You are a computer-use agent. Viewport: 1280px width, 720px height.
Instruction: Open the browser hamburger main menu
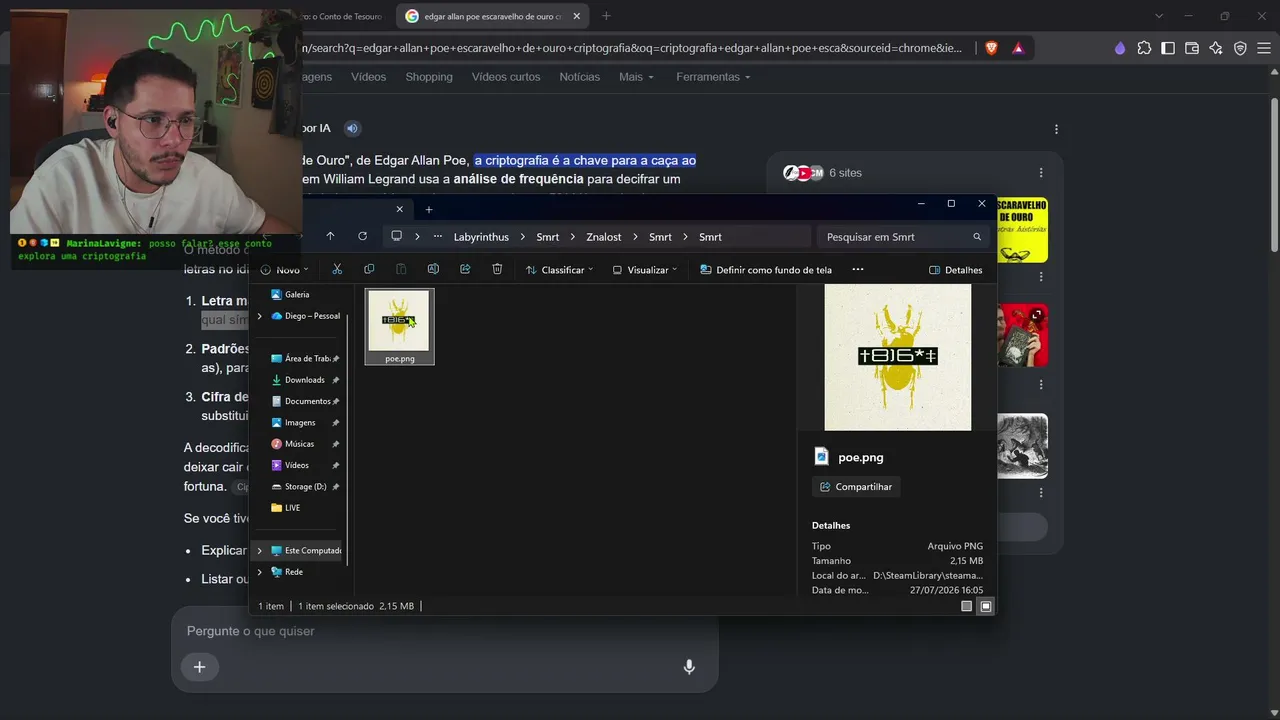[x=1263, y=48]
